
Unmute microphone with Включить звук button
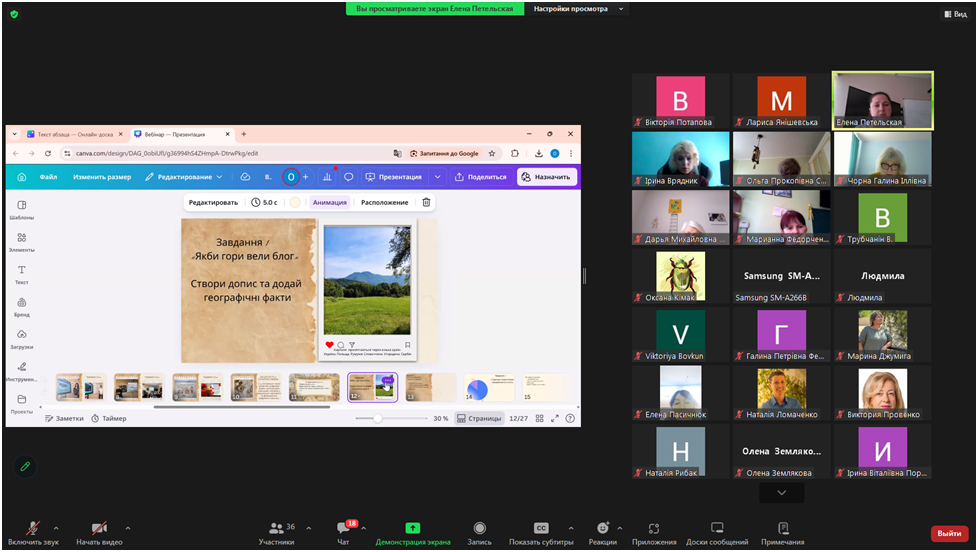(32, 529)
